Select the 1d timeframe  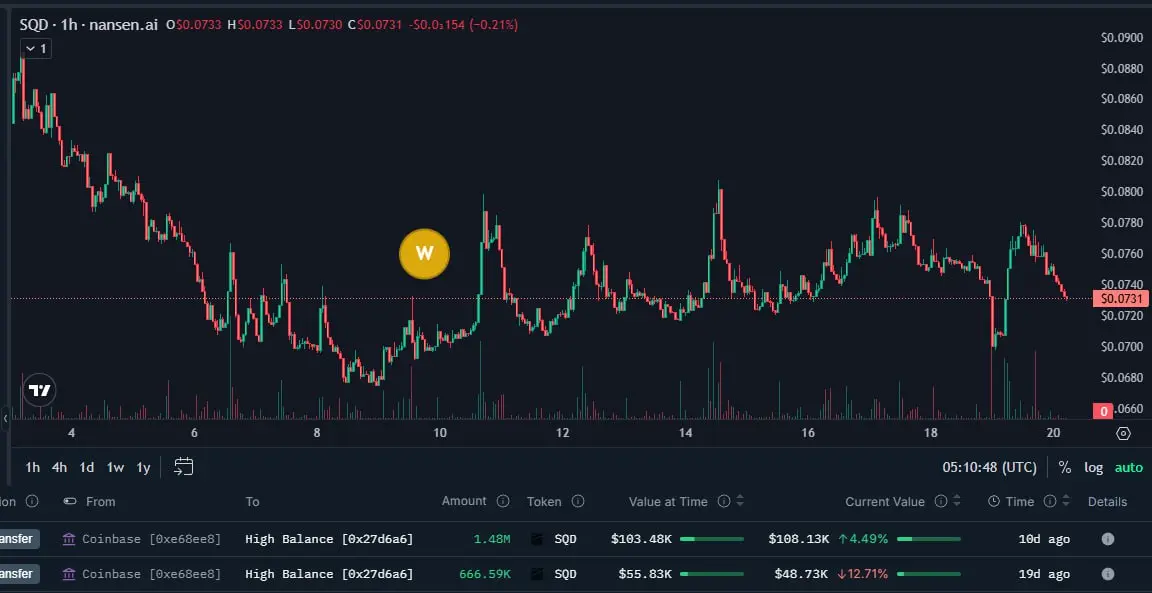tap(87, 467)
